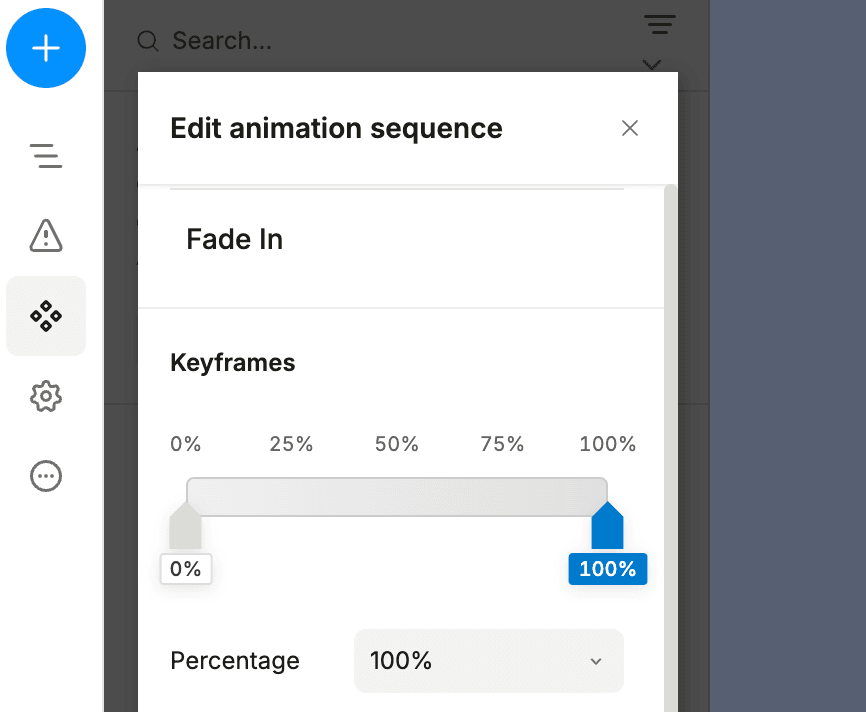Click the magnifying glass search icon

click(x=147, y=41)
